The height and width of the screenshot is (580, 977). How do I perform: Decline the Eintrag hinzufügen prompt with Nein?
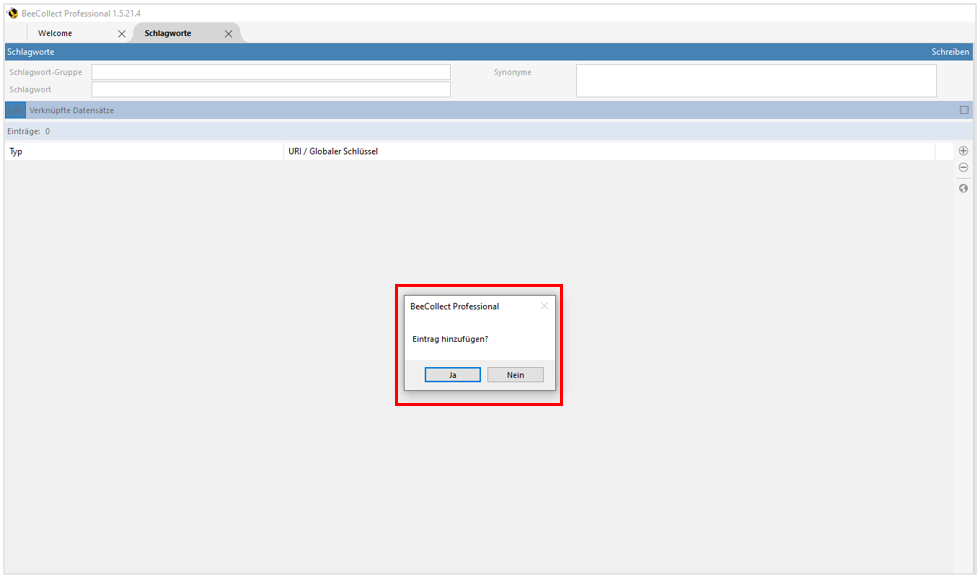(x=515, y=374)
